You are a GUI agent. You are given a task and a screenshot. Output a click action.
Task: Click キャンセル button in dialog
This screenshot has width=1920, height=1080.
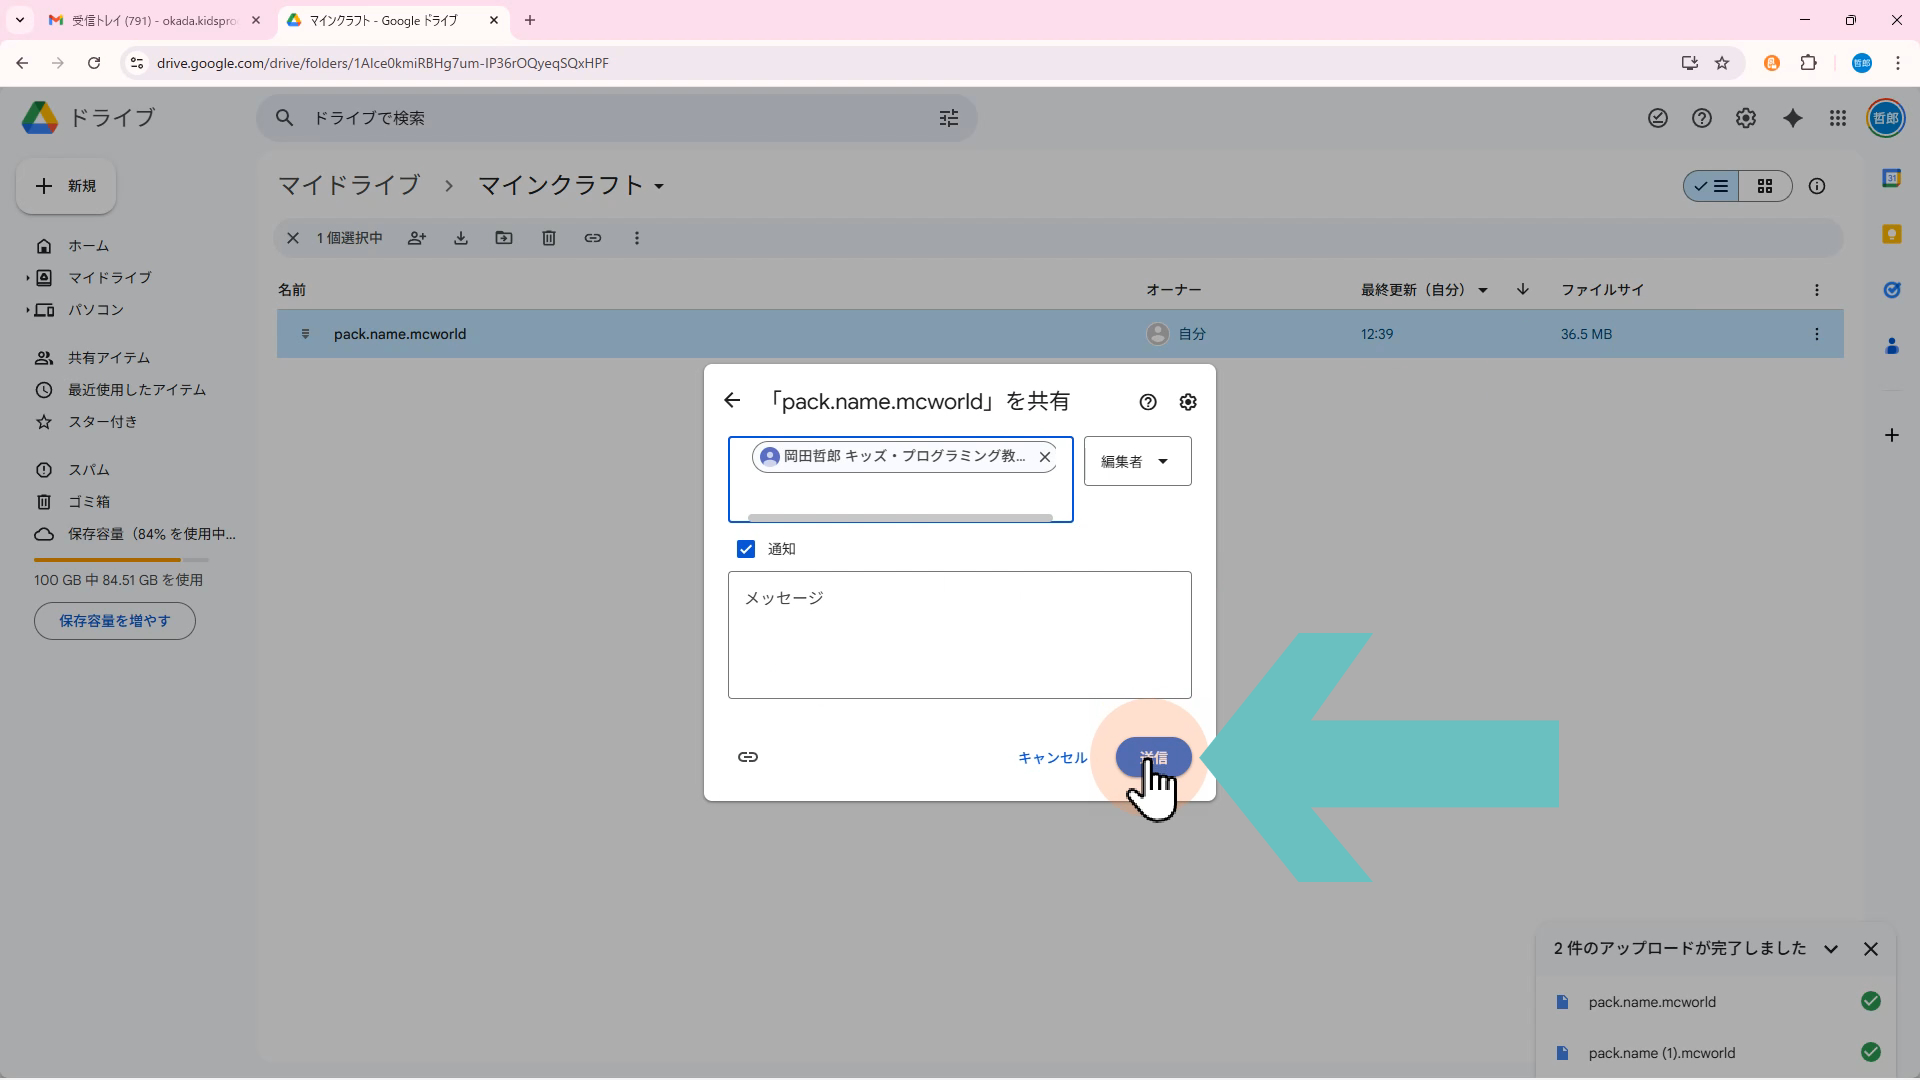point(1052,758)
